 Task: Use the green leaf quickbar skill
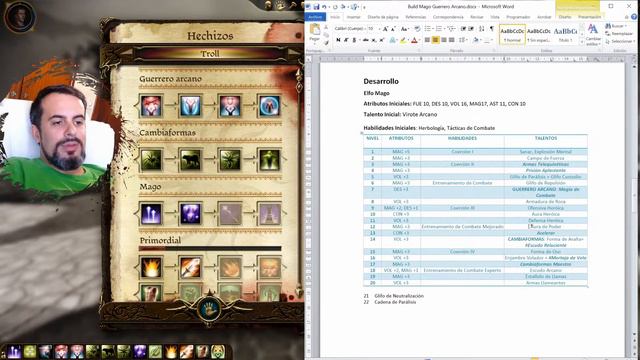pyautogui.click(x=155, y=351)
